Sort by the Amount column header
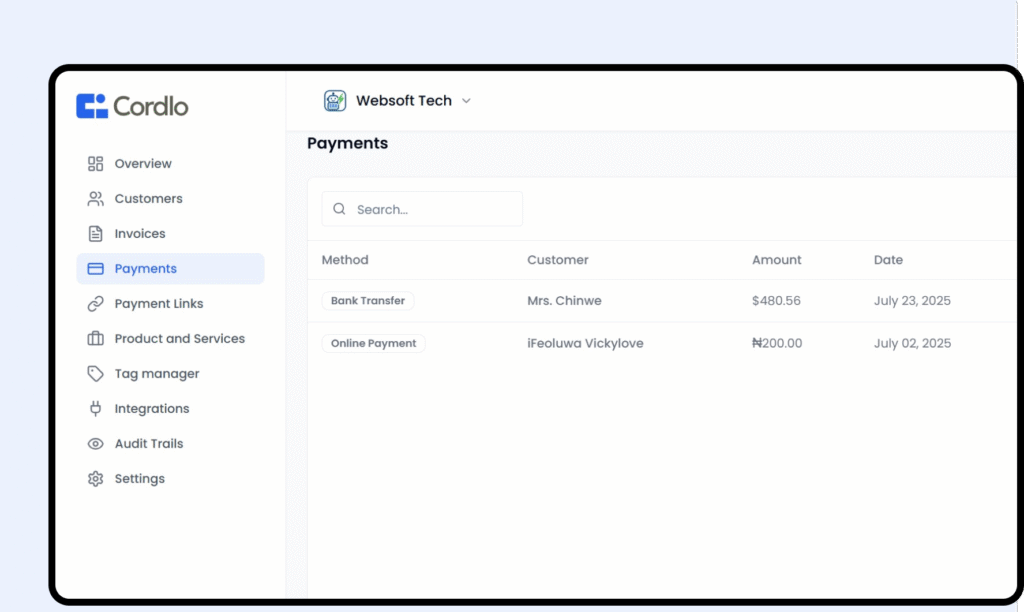 pos(776,260)
